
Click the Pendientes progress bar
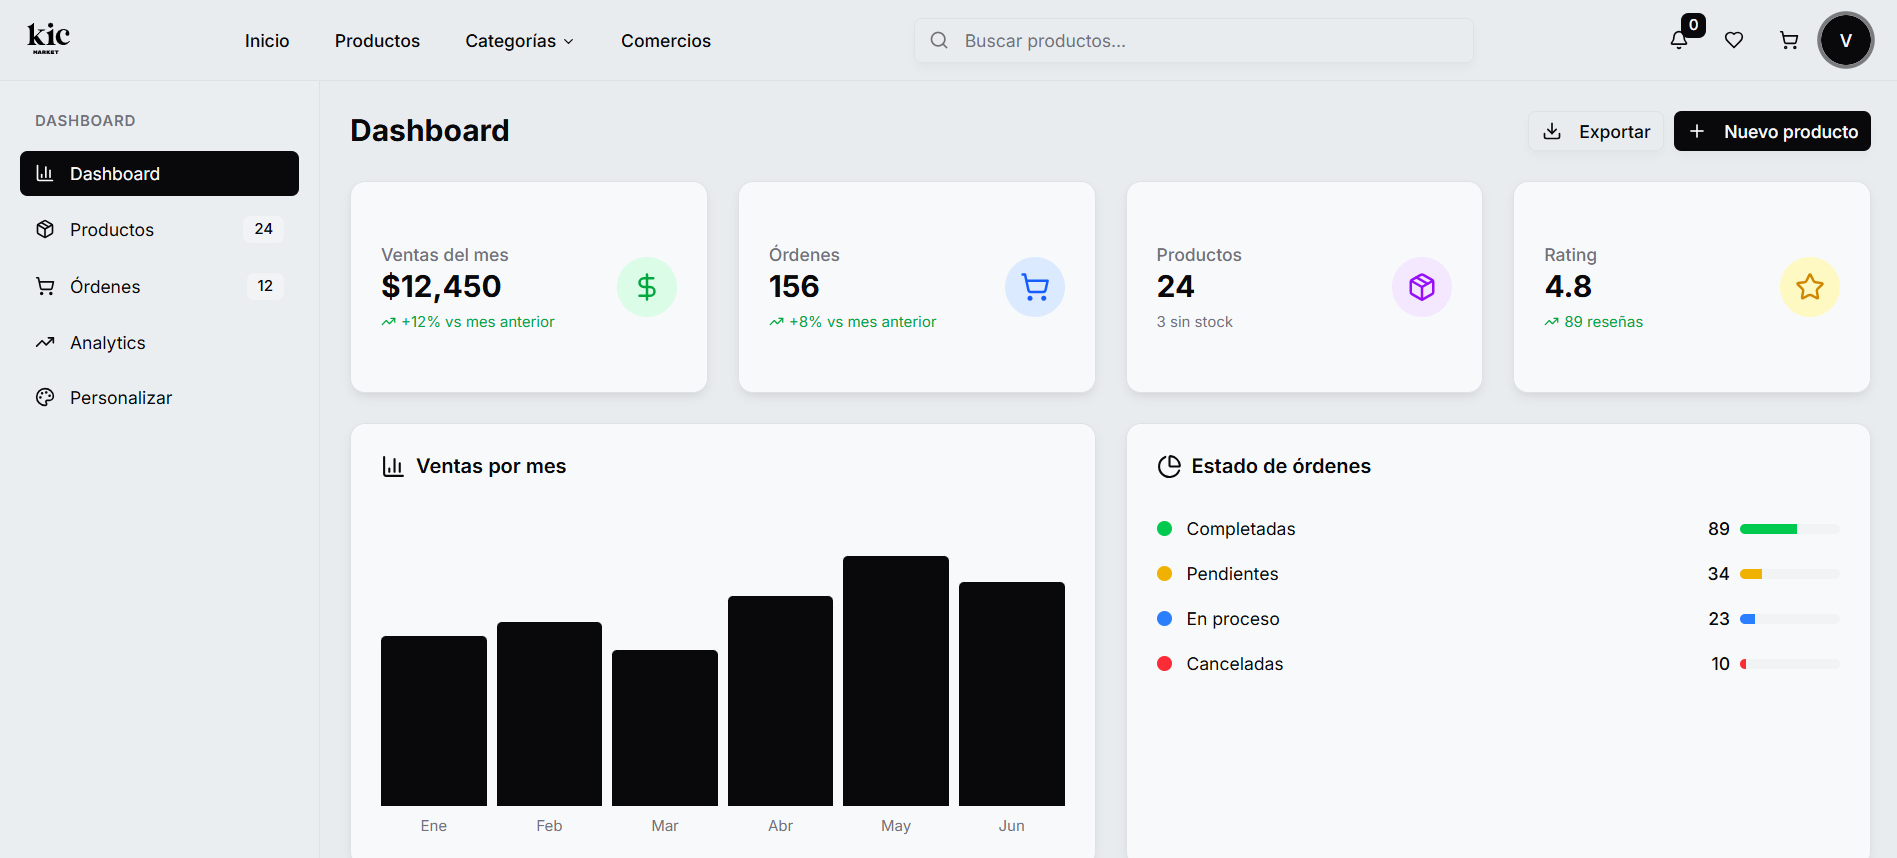tap(1790, 574)
